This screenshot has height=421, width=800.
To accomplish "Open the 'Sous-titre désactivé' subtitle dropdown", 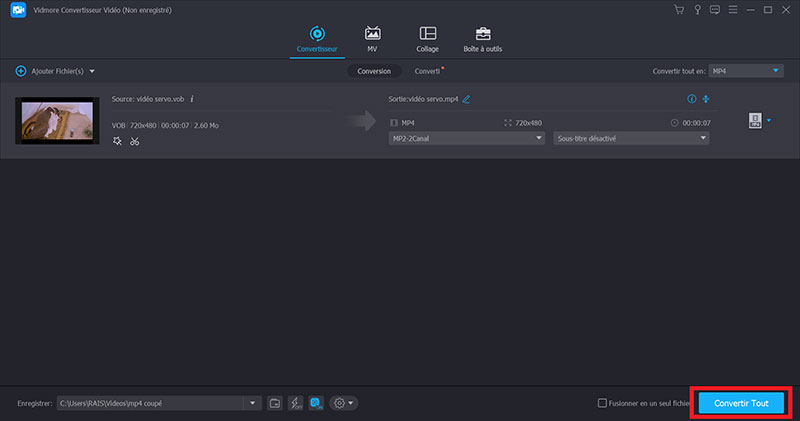I will click(631, 138).
